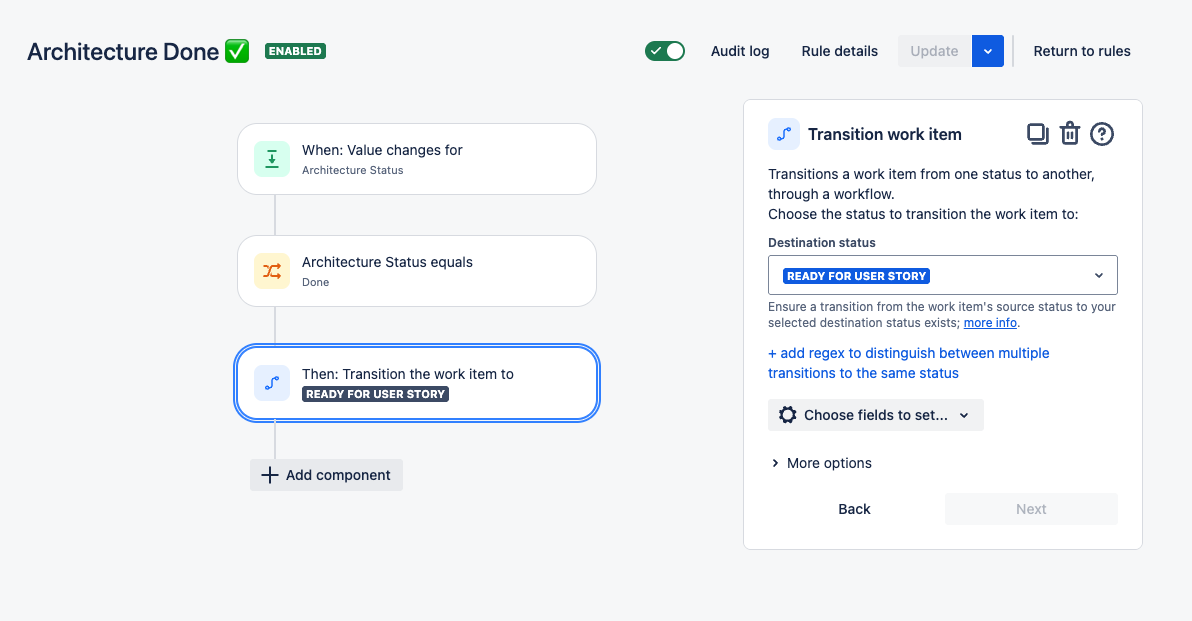Viewport: 1192px width, 621px height.
Task: Duplicate the component using the copy icon
Action: 1038,133
